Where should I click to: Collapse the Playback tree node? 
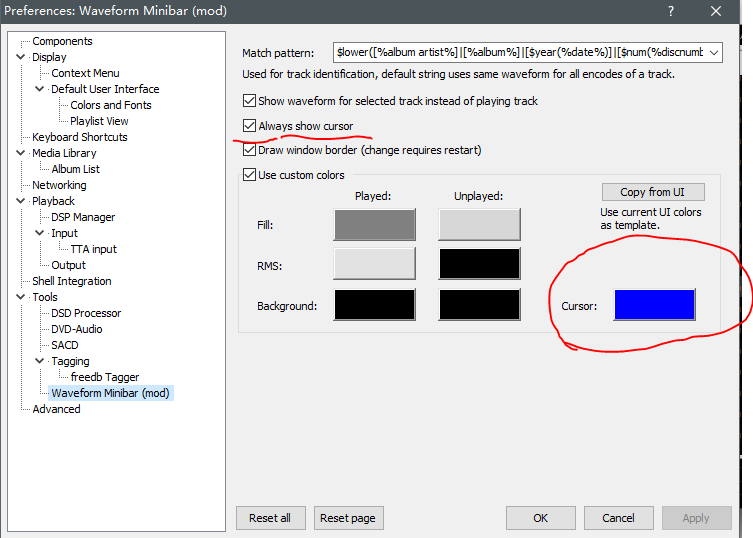tap(21, 202)
